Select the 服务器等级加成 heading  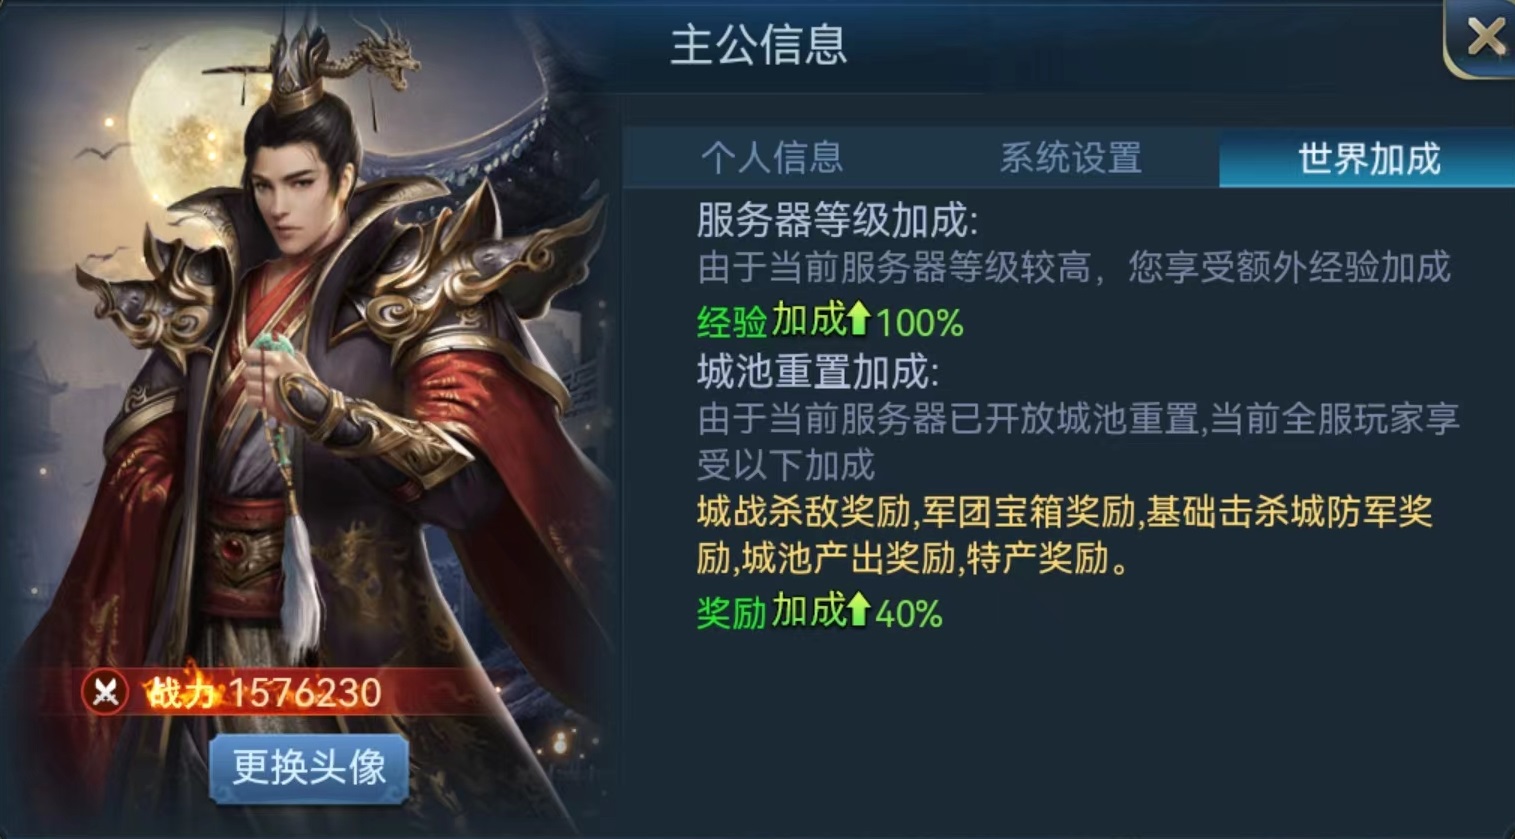837,219
